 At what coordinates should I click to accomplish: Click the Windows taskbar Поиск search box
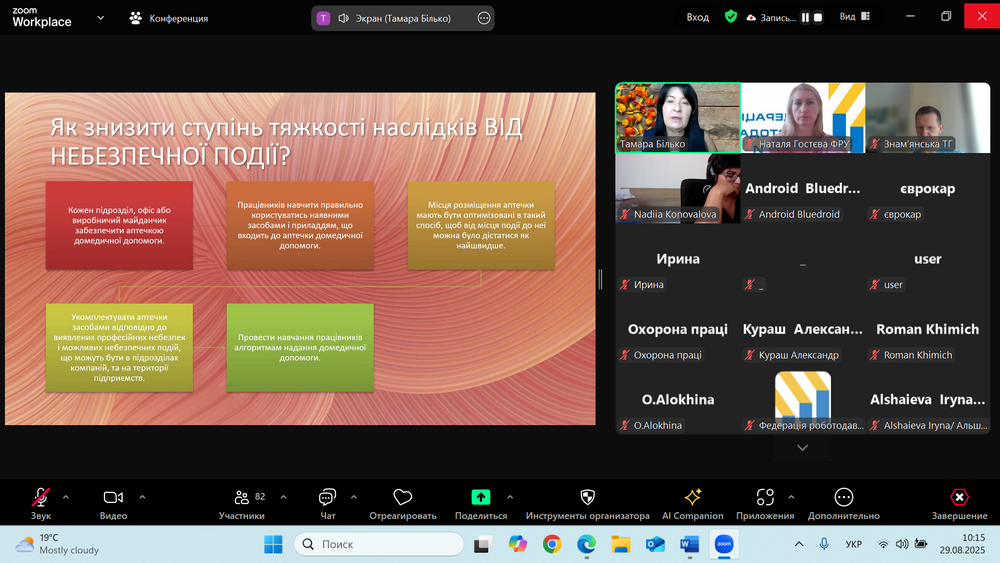[x=378, y=544]
